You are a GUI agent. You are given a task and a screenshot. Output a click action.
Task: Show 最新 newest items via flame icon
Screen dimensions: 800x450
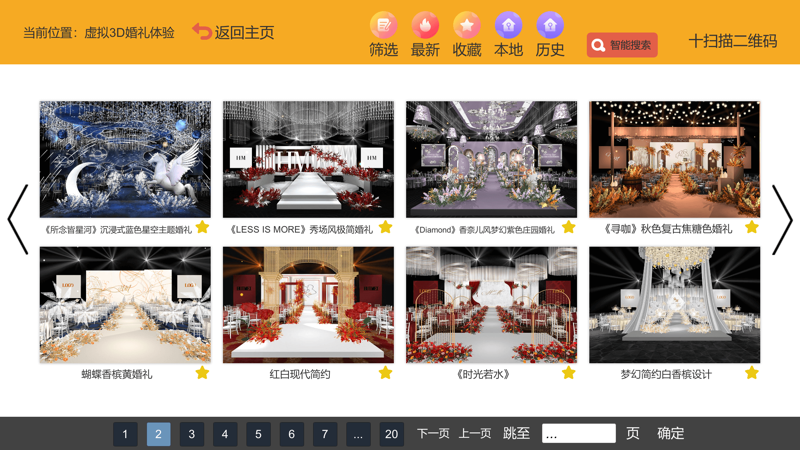coord(425,25)
